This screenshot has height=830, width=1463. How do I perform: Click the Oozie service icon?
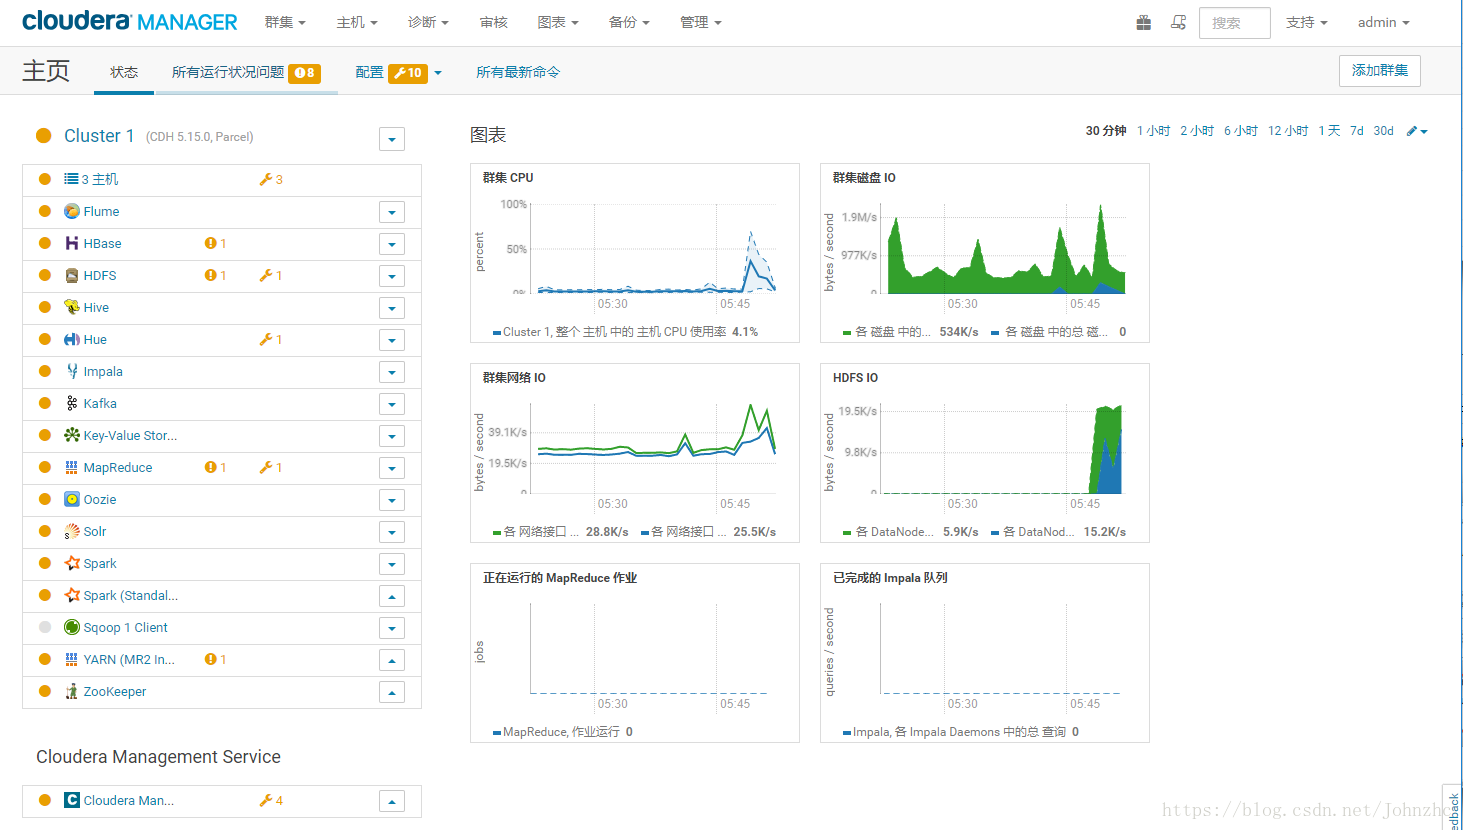pos(72,499)
